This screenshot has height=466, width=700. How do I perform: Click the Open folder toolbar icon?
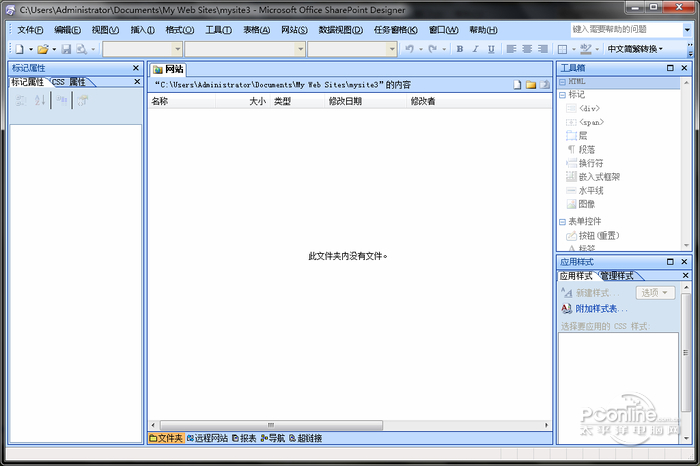[x=43, y=49]
